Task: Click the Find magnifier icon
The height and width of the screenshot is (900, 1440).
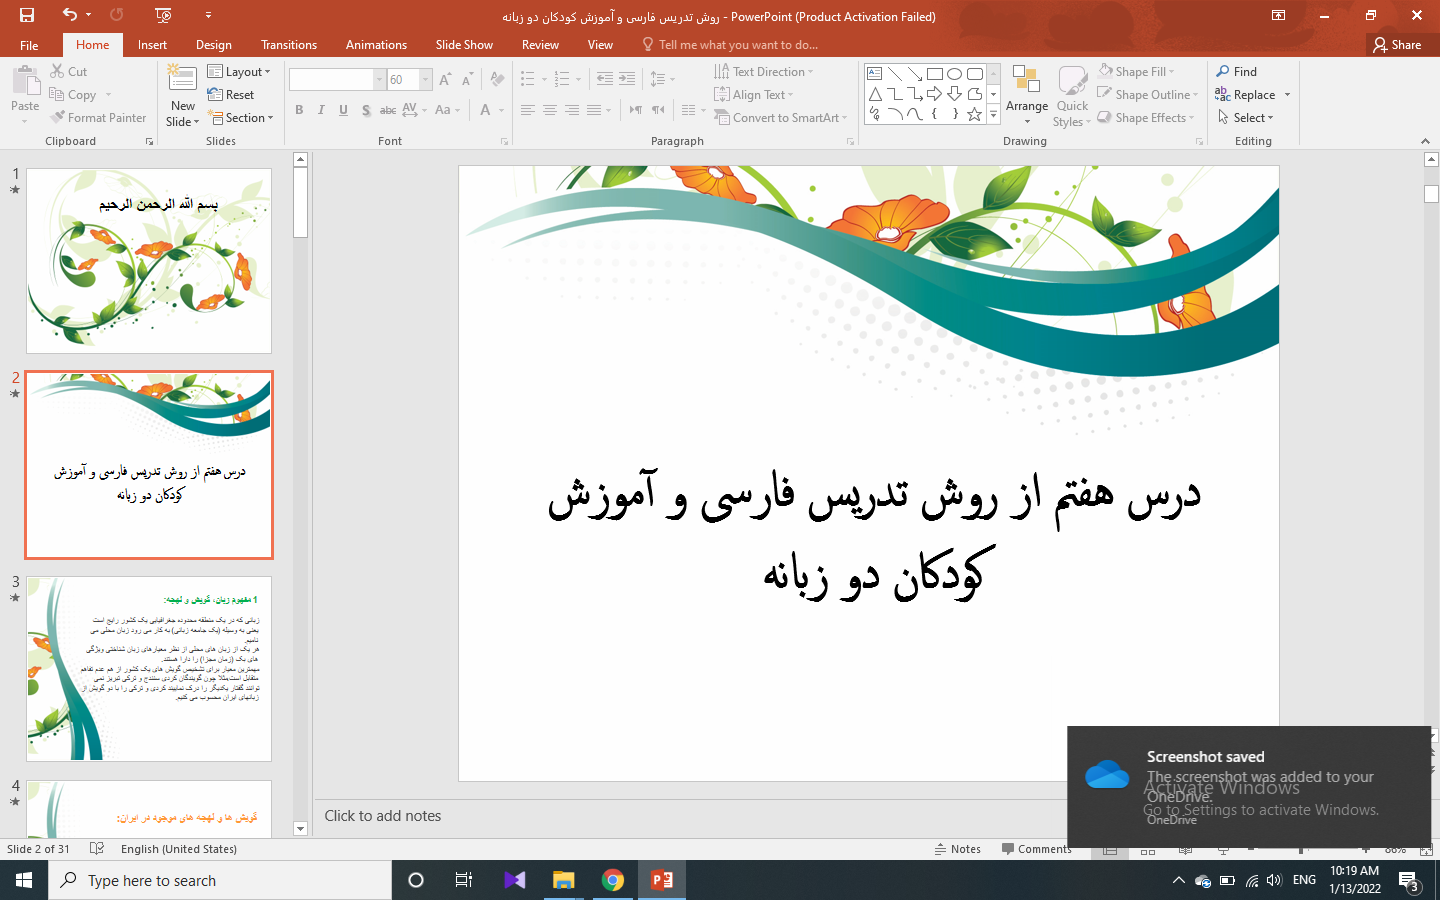Action: click(x=1223, y=72)
